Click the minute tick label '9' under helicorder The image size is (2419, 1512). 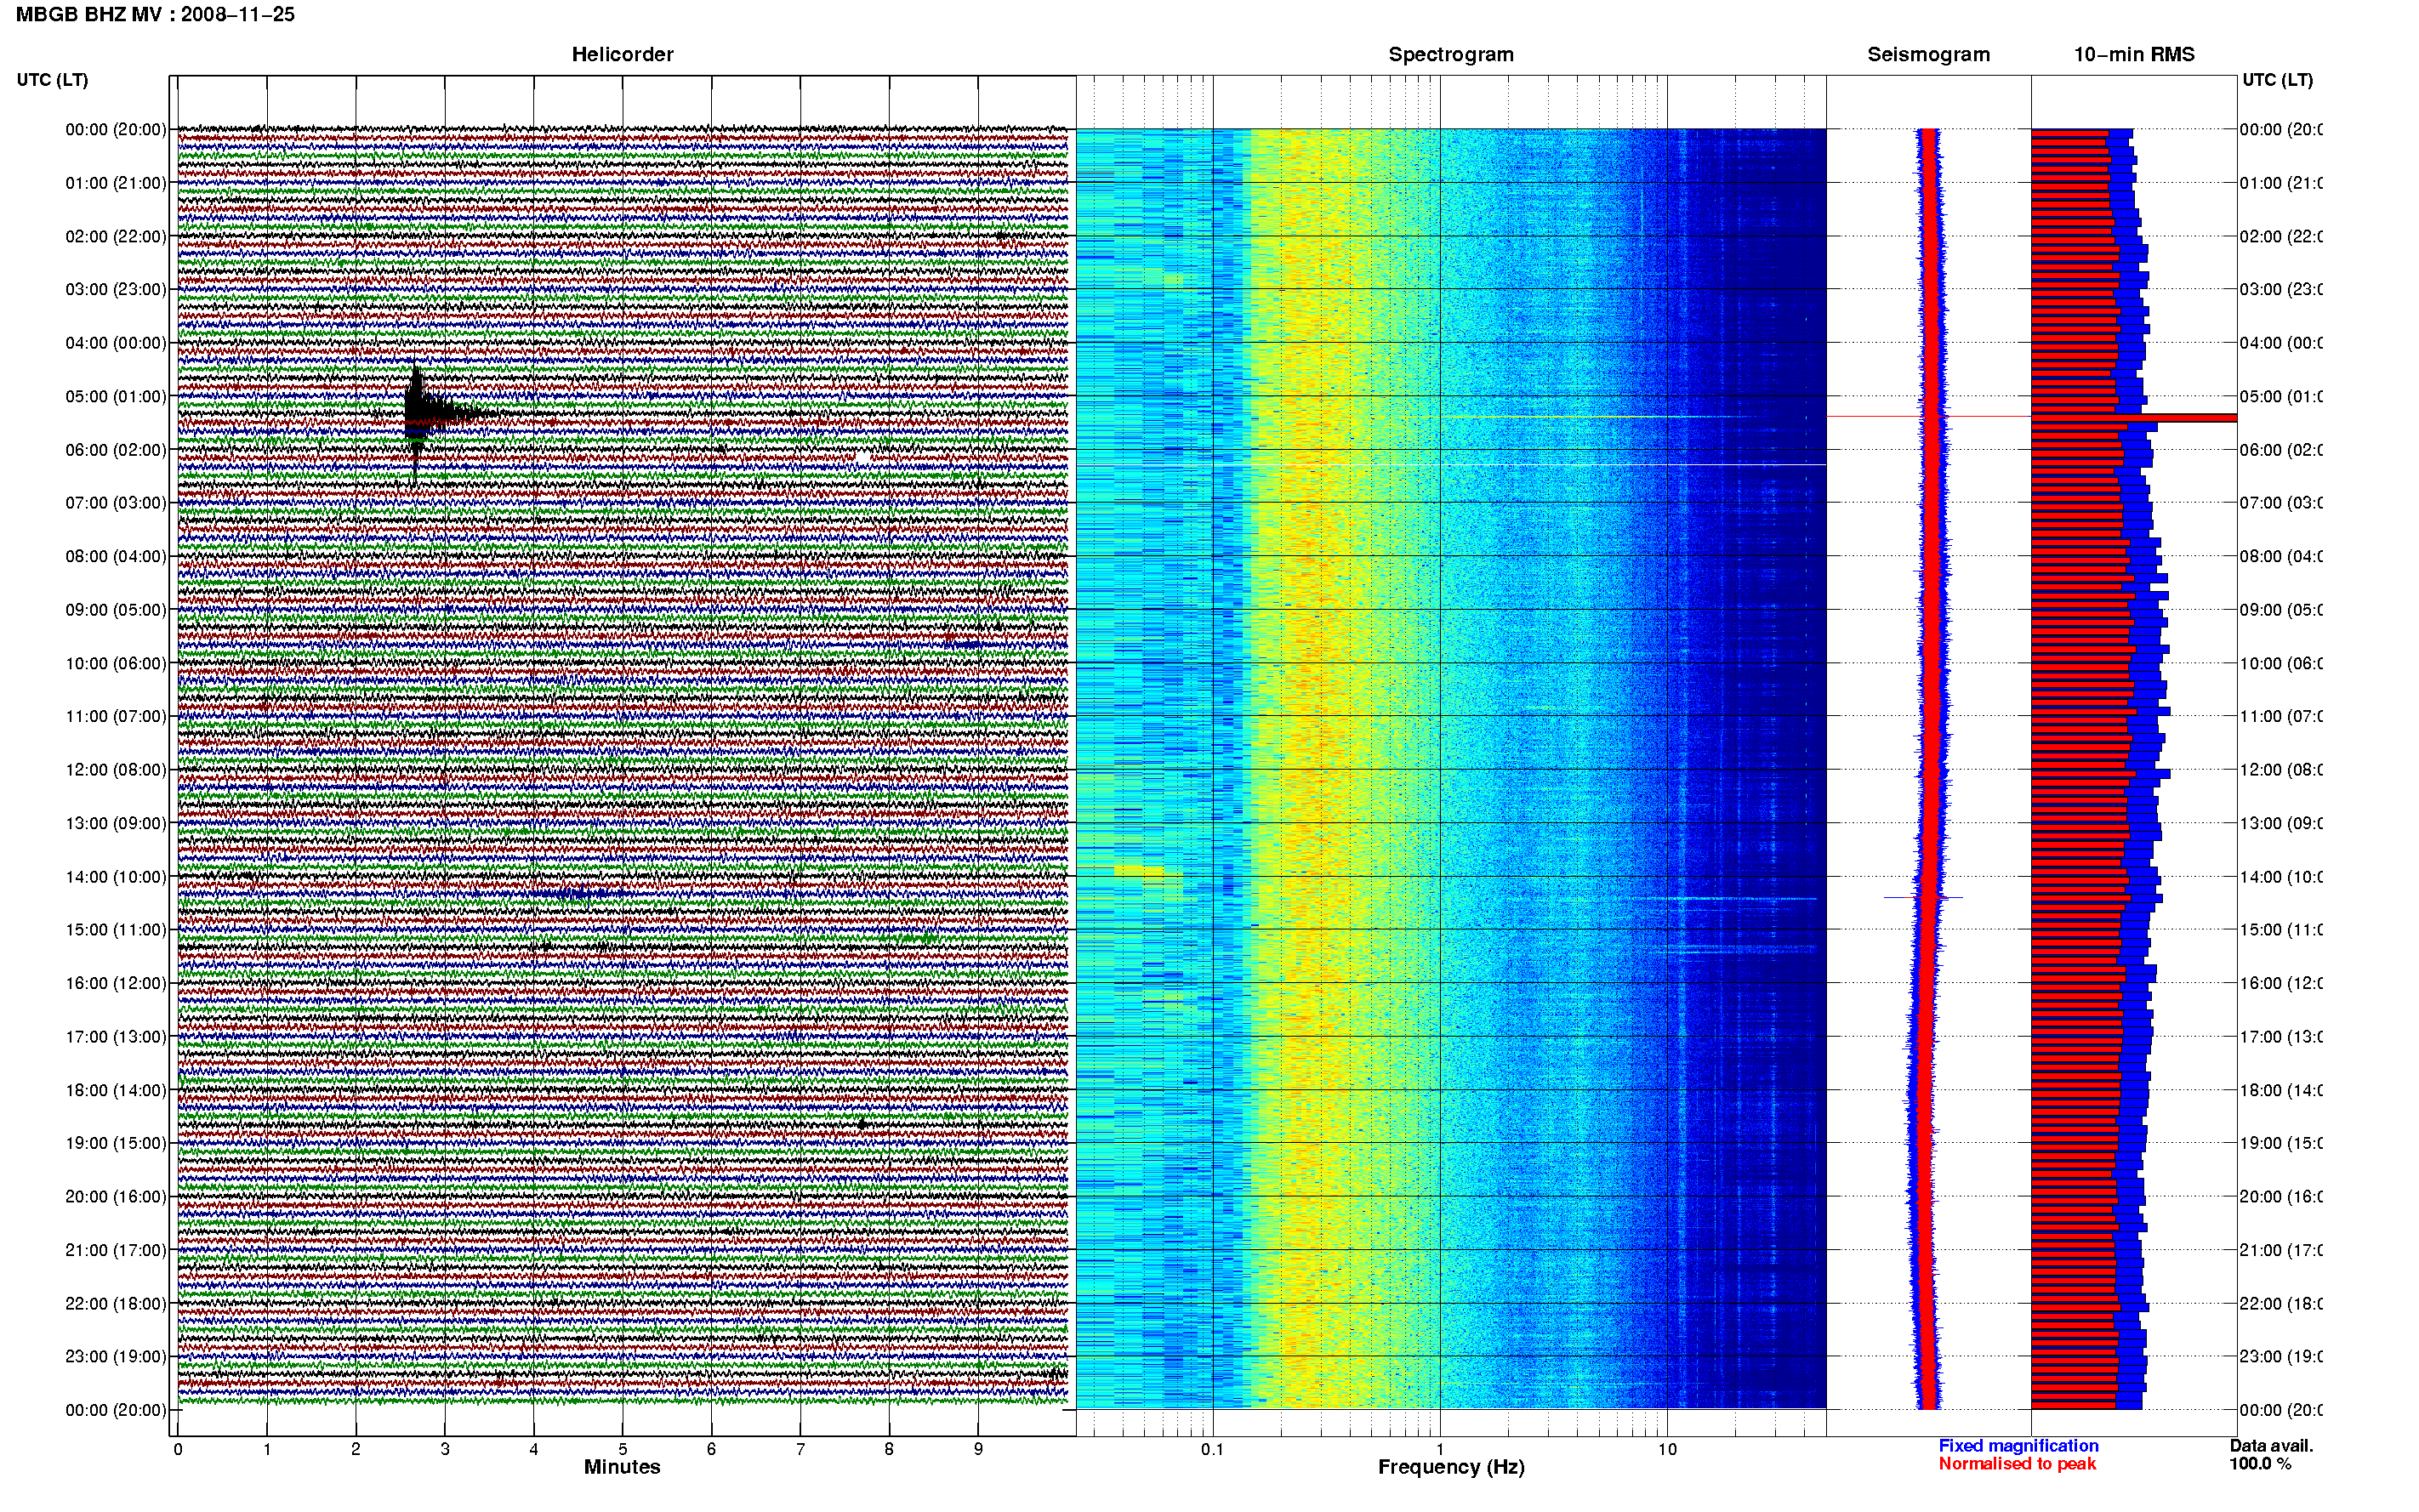[x=978, y=1449]
